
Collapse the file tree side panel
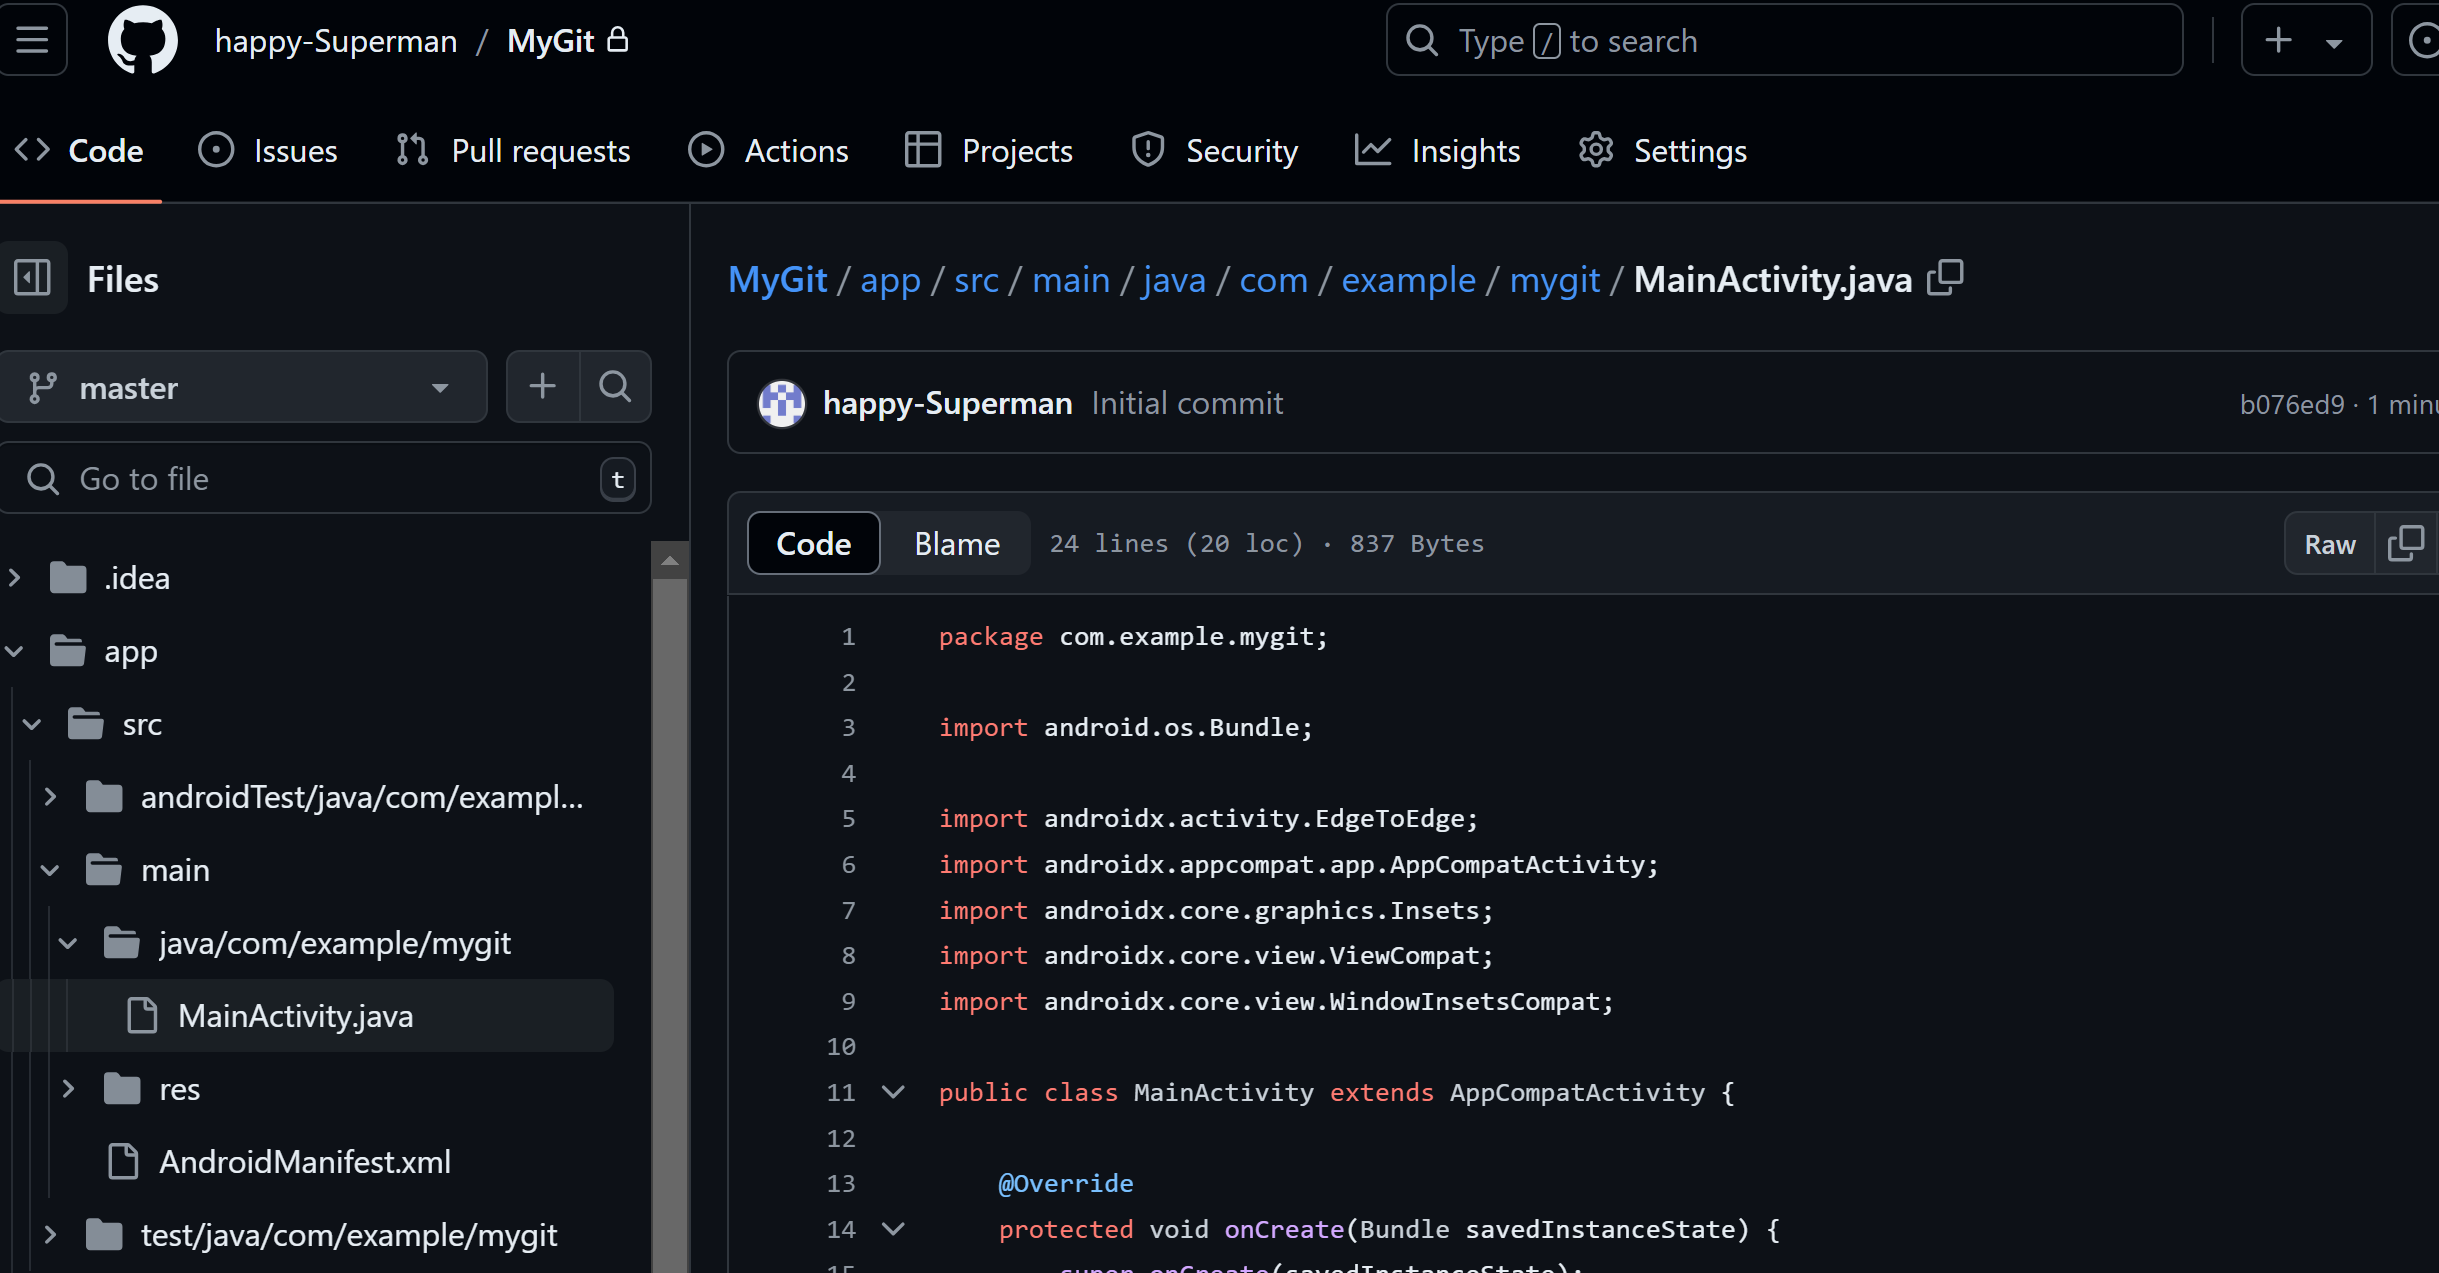pyautogui.click(x=33, y=278)
